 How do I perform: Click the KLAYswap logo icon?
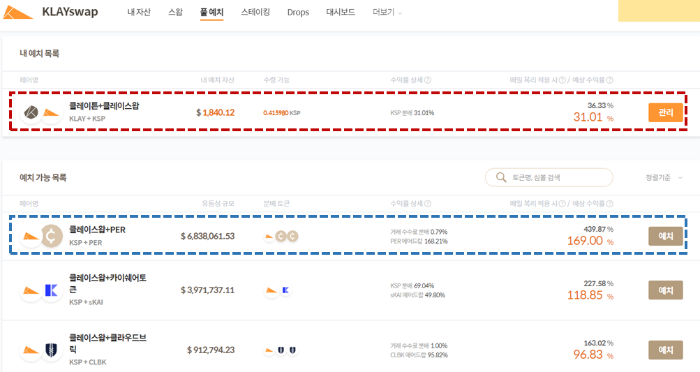pyautogui.click(x=17, y=13)
